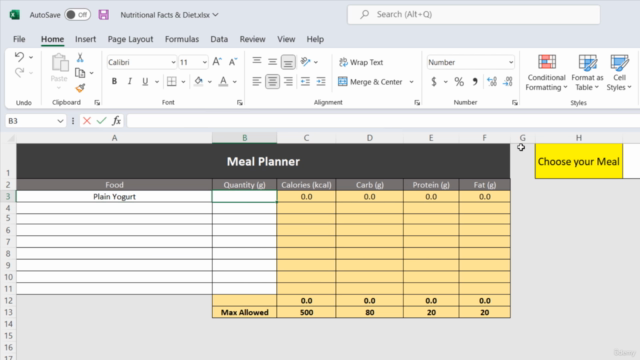Open the File menu

point(19,39)
